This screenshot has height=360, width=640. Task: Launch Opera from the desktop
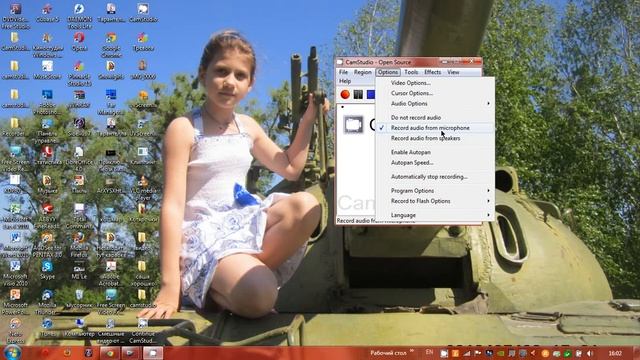point(79,42)
